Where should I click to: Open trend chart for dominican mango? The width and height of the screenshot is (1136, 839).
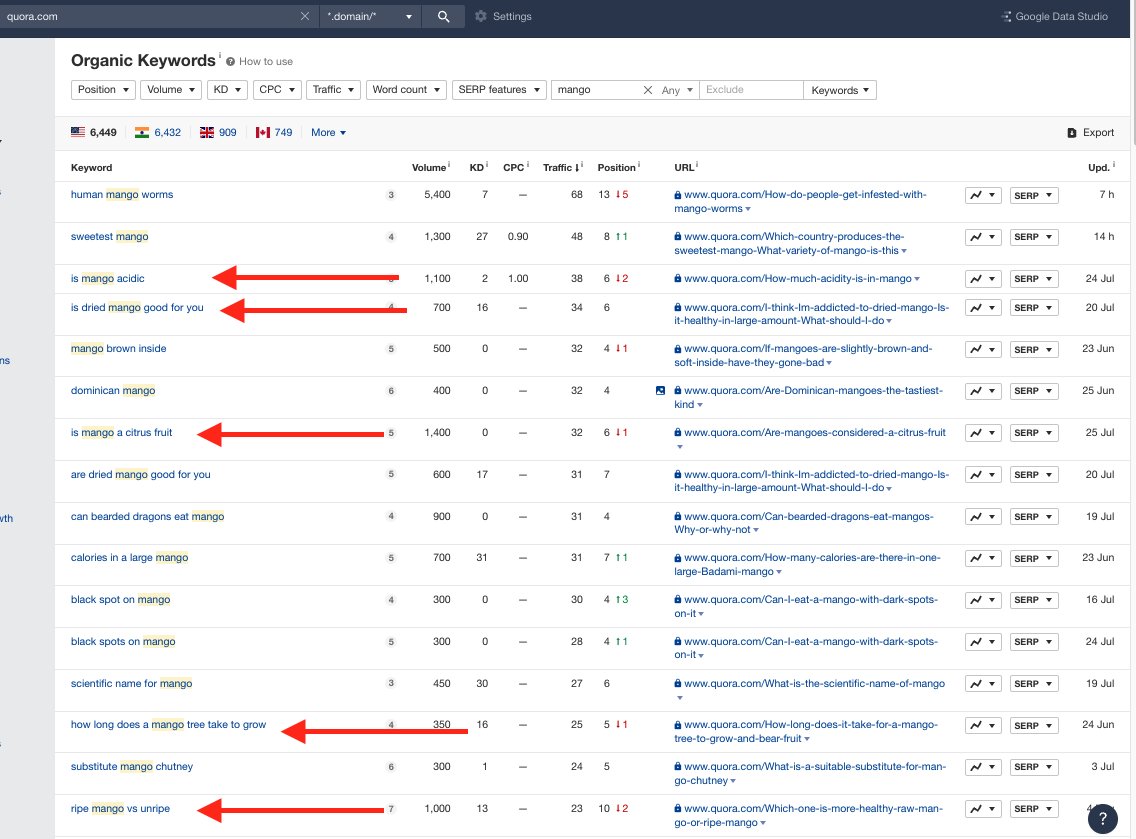(983, 391)
